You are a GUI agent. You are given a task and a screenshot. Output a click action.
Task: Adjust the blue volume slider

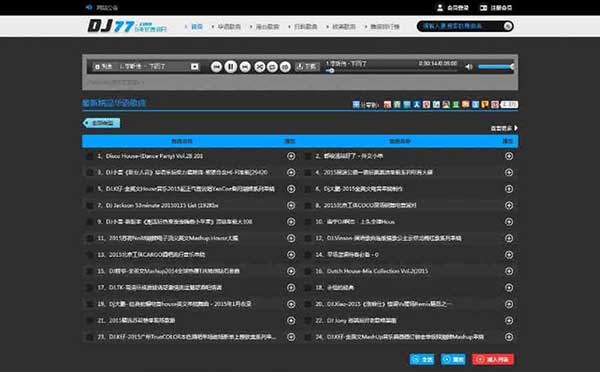tap(496, 67)
